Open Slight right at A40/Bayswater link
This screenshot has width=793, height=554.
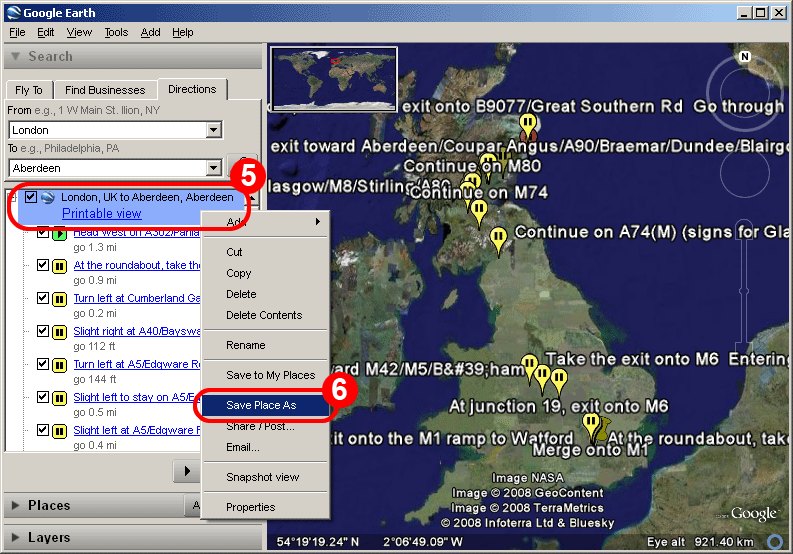pyautogui.click(x=137, y=331)
